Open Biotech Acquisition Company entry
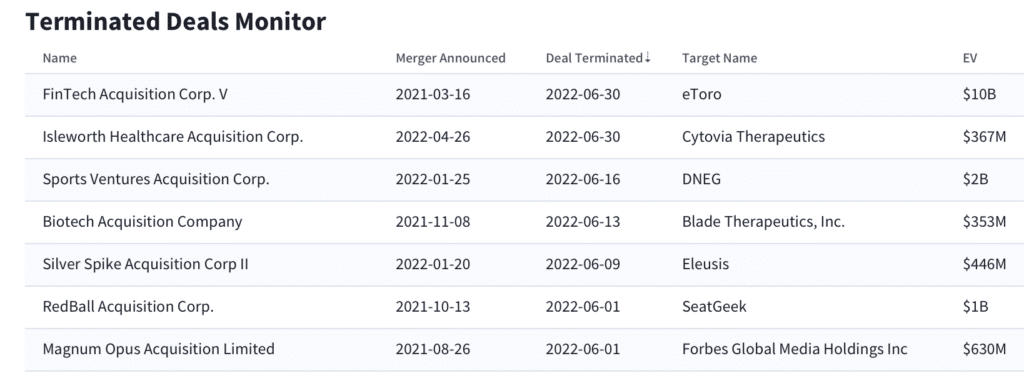This screenshot has width=1024, height=376. coord(524,222)
